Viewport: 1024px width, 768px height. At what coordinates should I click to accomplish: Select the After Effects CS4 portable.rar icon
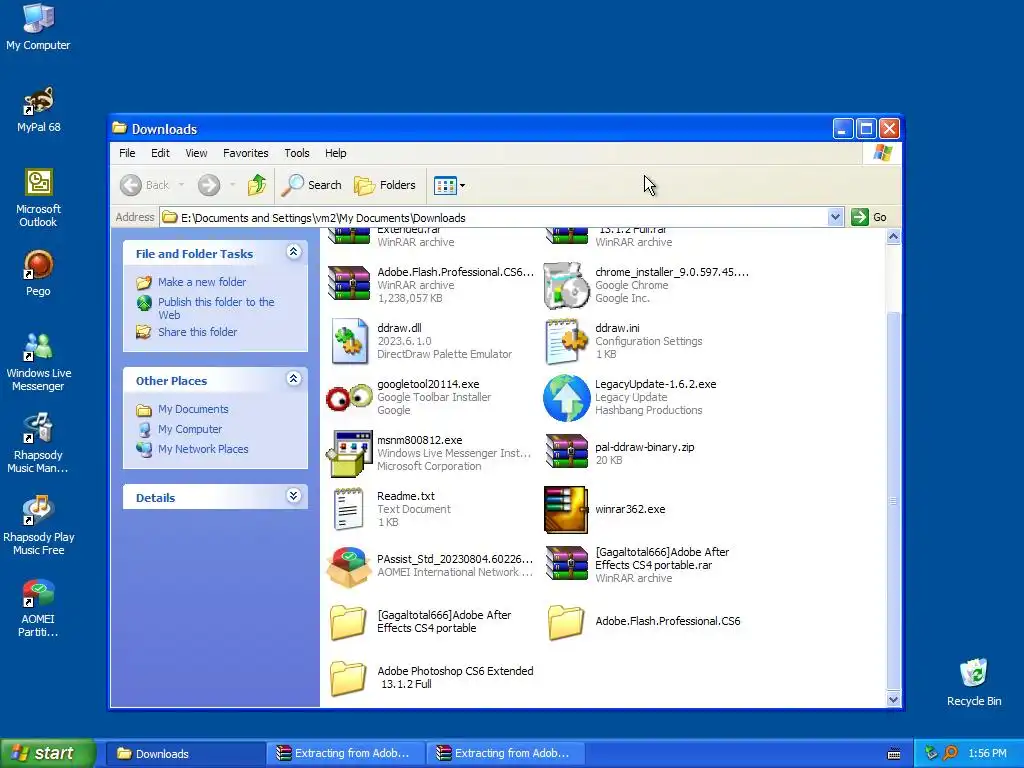tap(566, 564)
